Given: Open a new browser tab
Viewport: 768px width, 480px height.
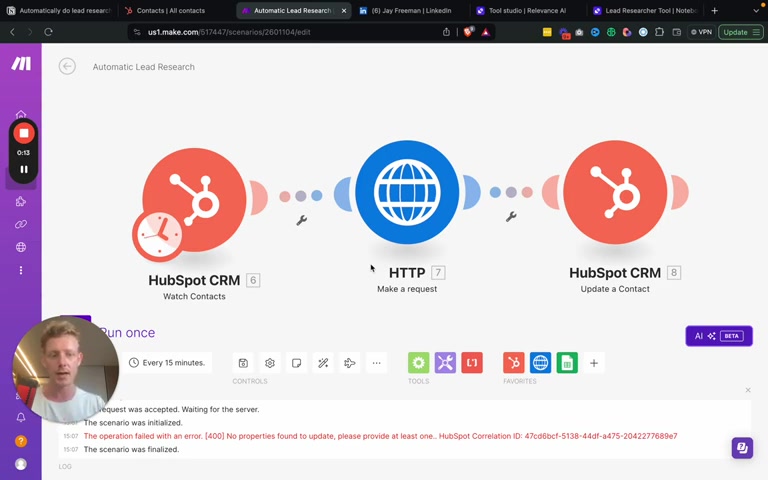Looking at the screenshot, I should pyautogui.click(x=715, y=10).
